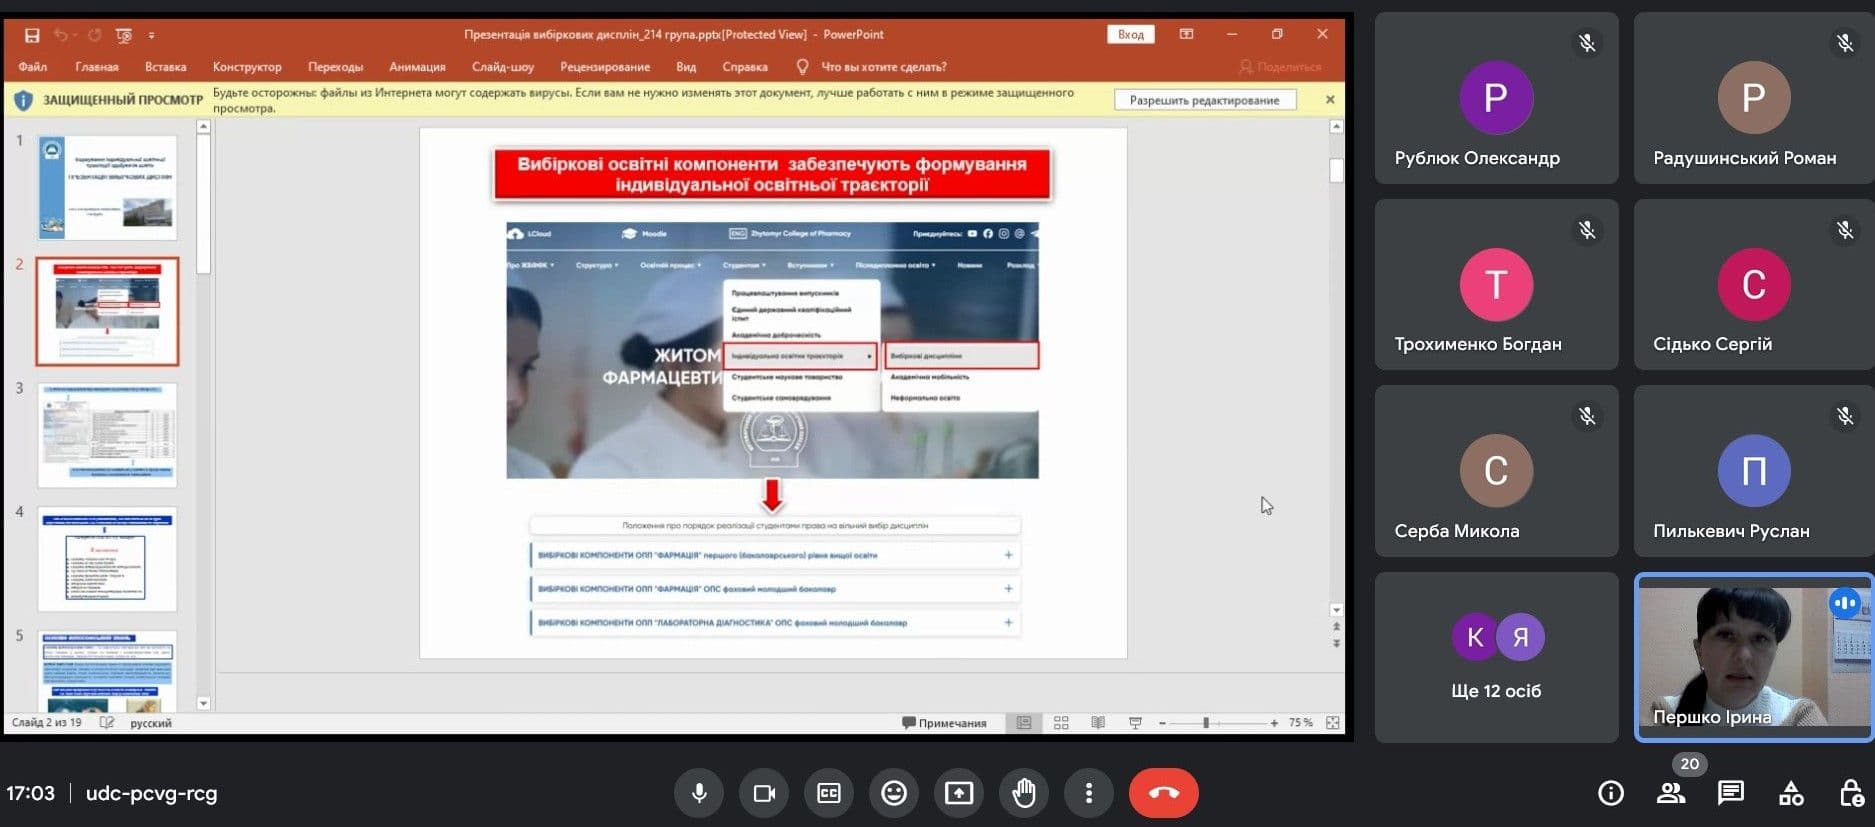Image resolution: width=1875 pixels, height=827 pixels.
Task: Click Разрешить редактирование button
Action: pyautogui.click(x=1205, y=100)
